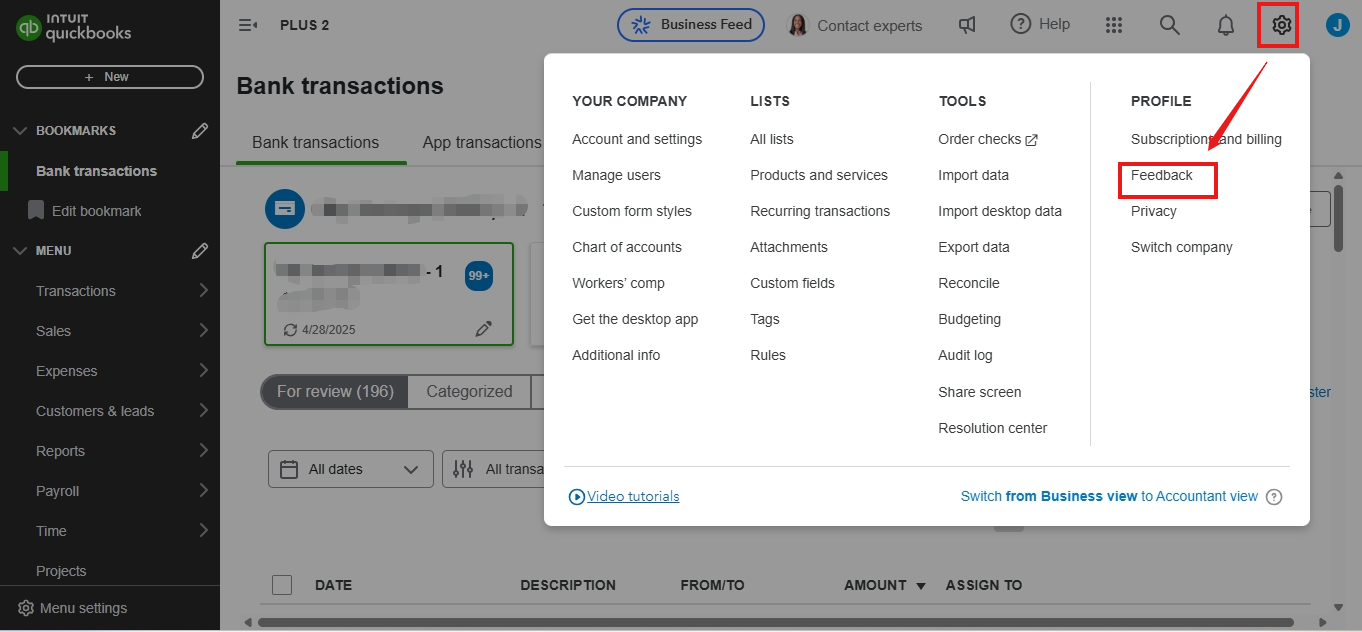Open the All transactions filter dropdown
The image size is (1362, 632).
point(493,469)
